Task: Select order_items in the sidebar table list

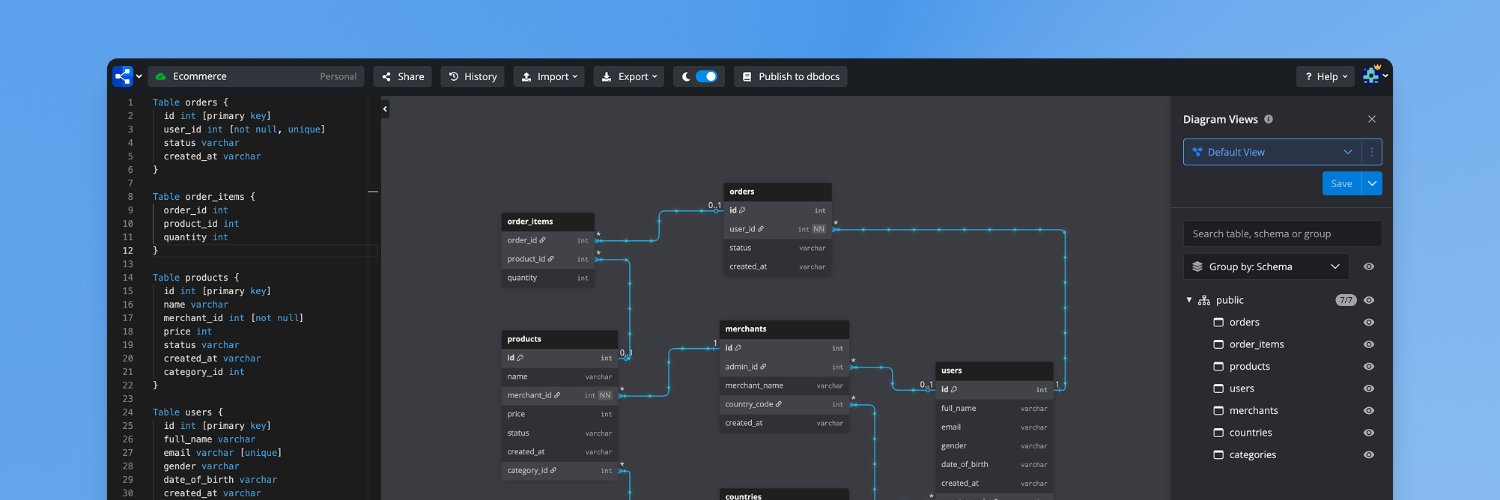Action: tap(1257, 344)
